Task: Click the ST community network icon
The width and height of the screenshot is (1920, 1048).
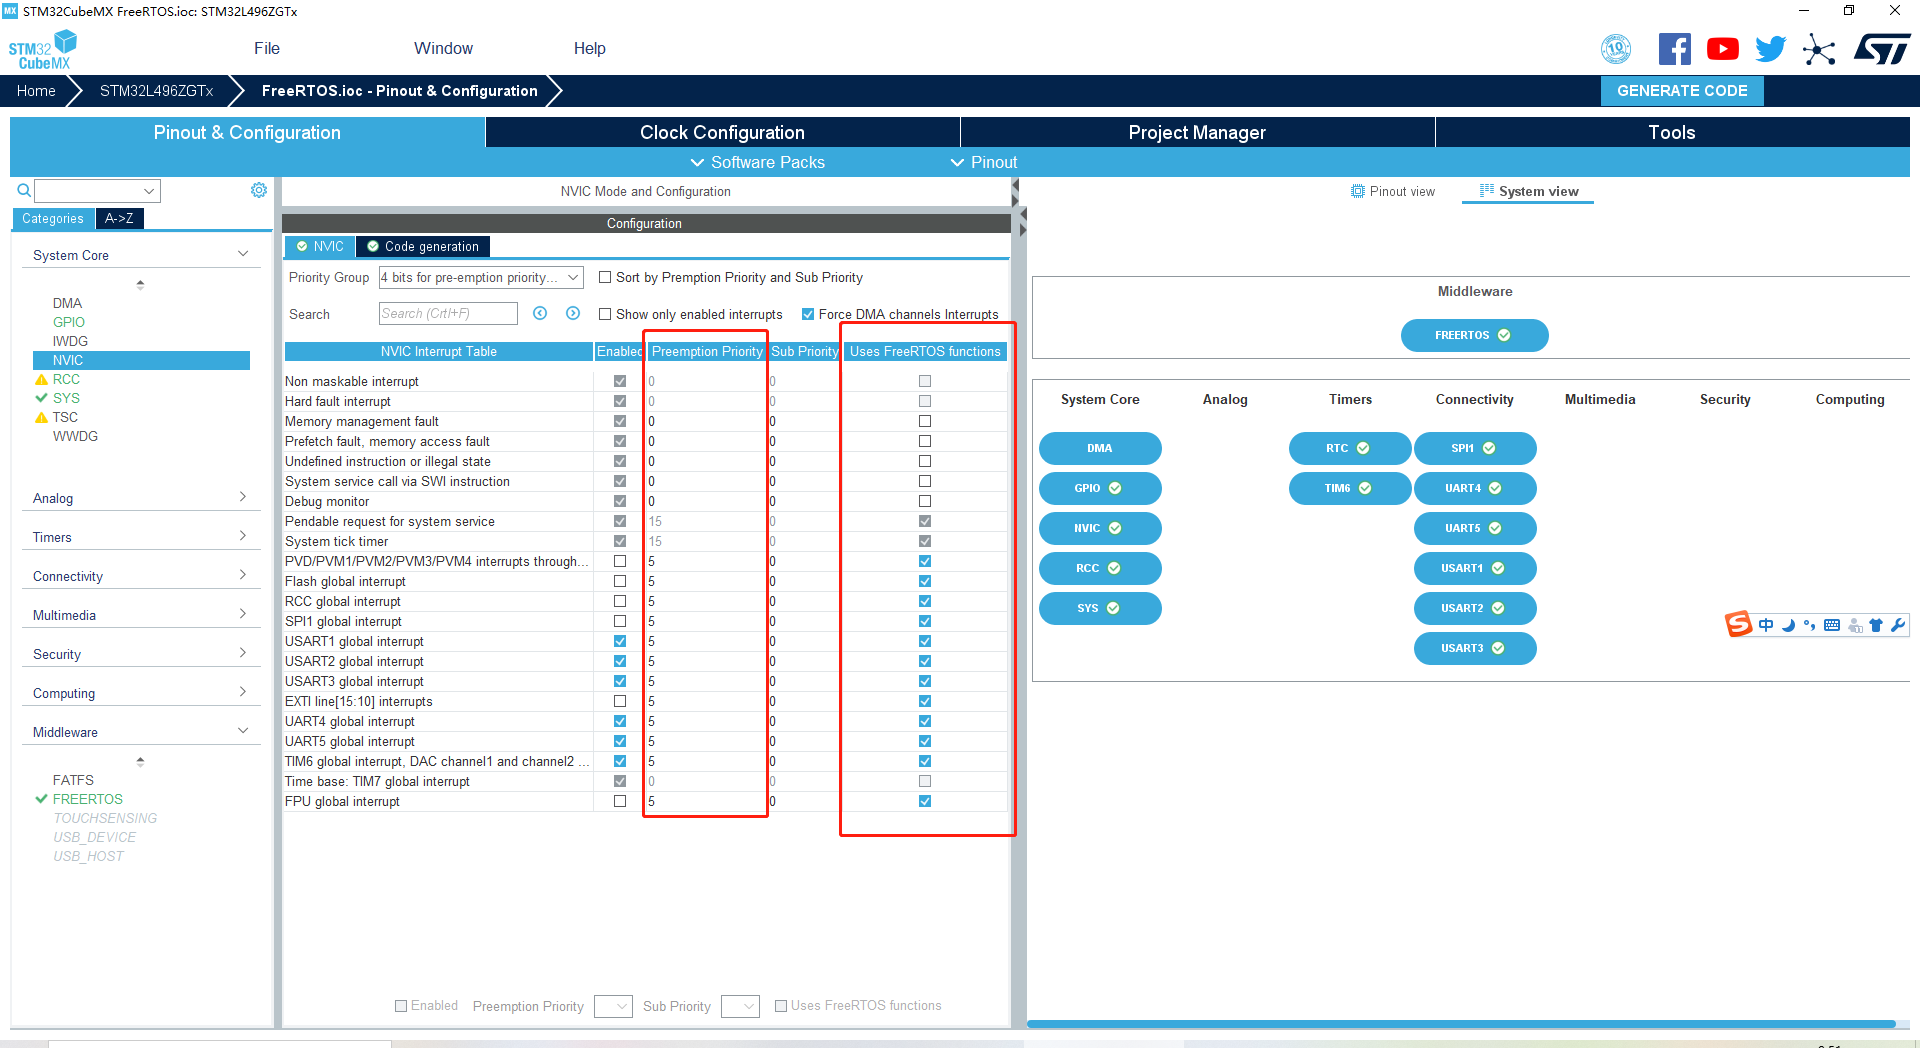Action: (x=1819, y=49)
